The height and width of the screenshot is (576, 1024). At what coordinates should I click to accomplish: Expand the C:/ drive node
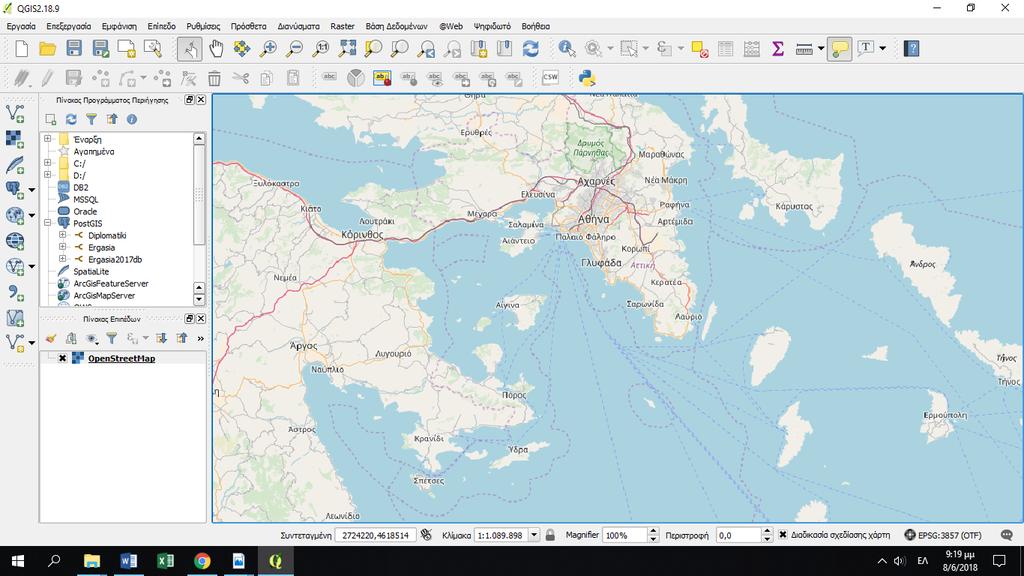click(x=47, y=163)
